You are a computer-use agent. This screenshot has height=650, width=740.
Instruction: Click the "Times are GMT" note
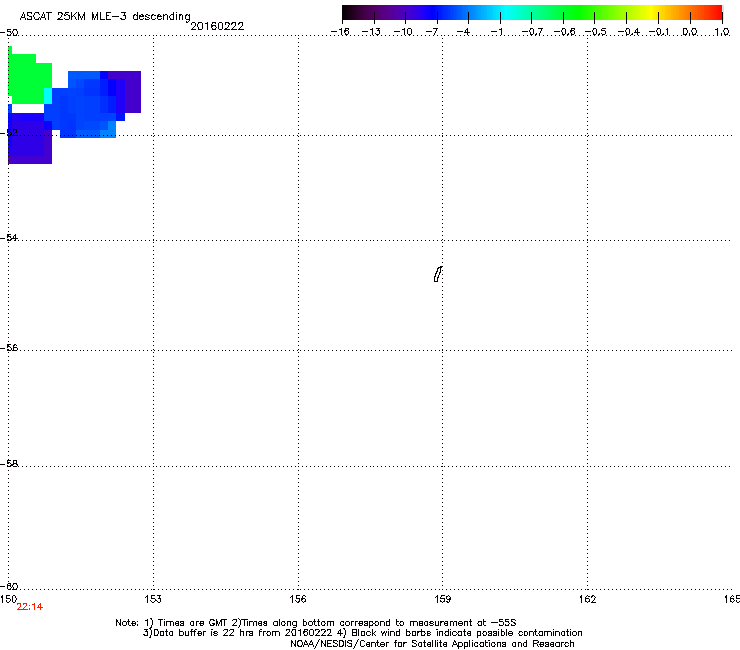[186, 623]
